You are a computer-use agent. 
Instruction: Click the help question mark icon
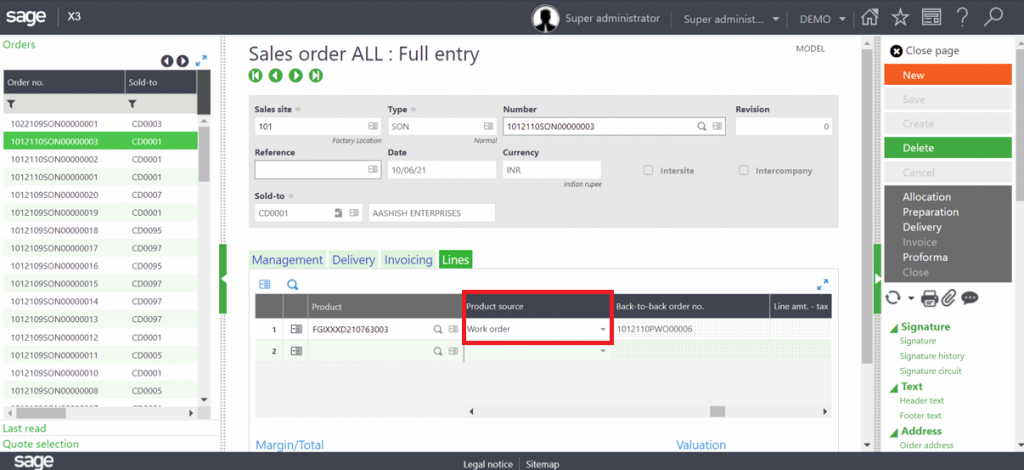pyautogui.click(x=962, y=18)
